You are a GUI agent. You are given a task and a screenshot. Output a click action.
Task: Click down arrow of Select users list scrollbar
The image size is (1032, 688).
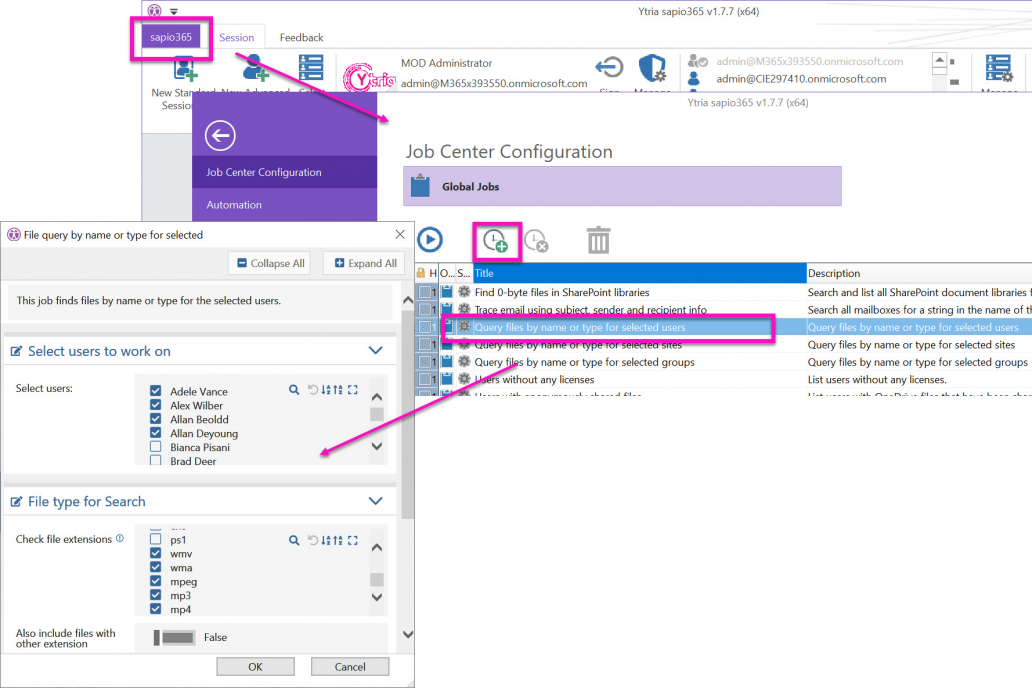pyautogui.click(x=376, y=446)
